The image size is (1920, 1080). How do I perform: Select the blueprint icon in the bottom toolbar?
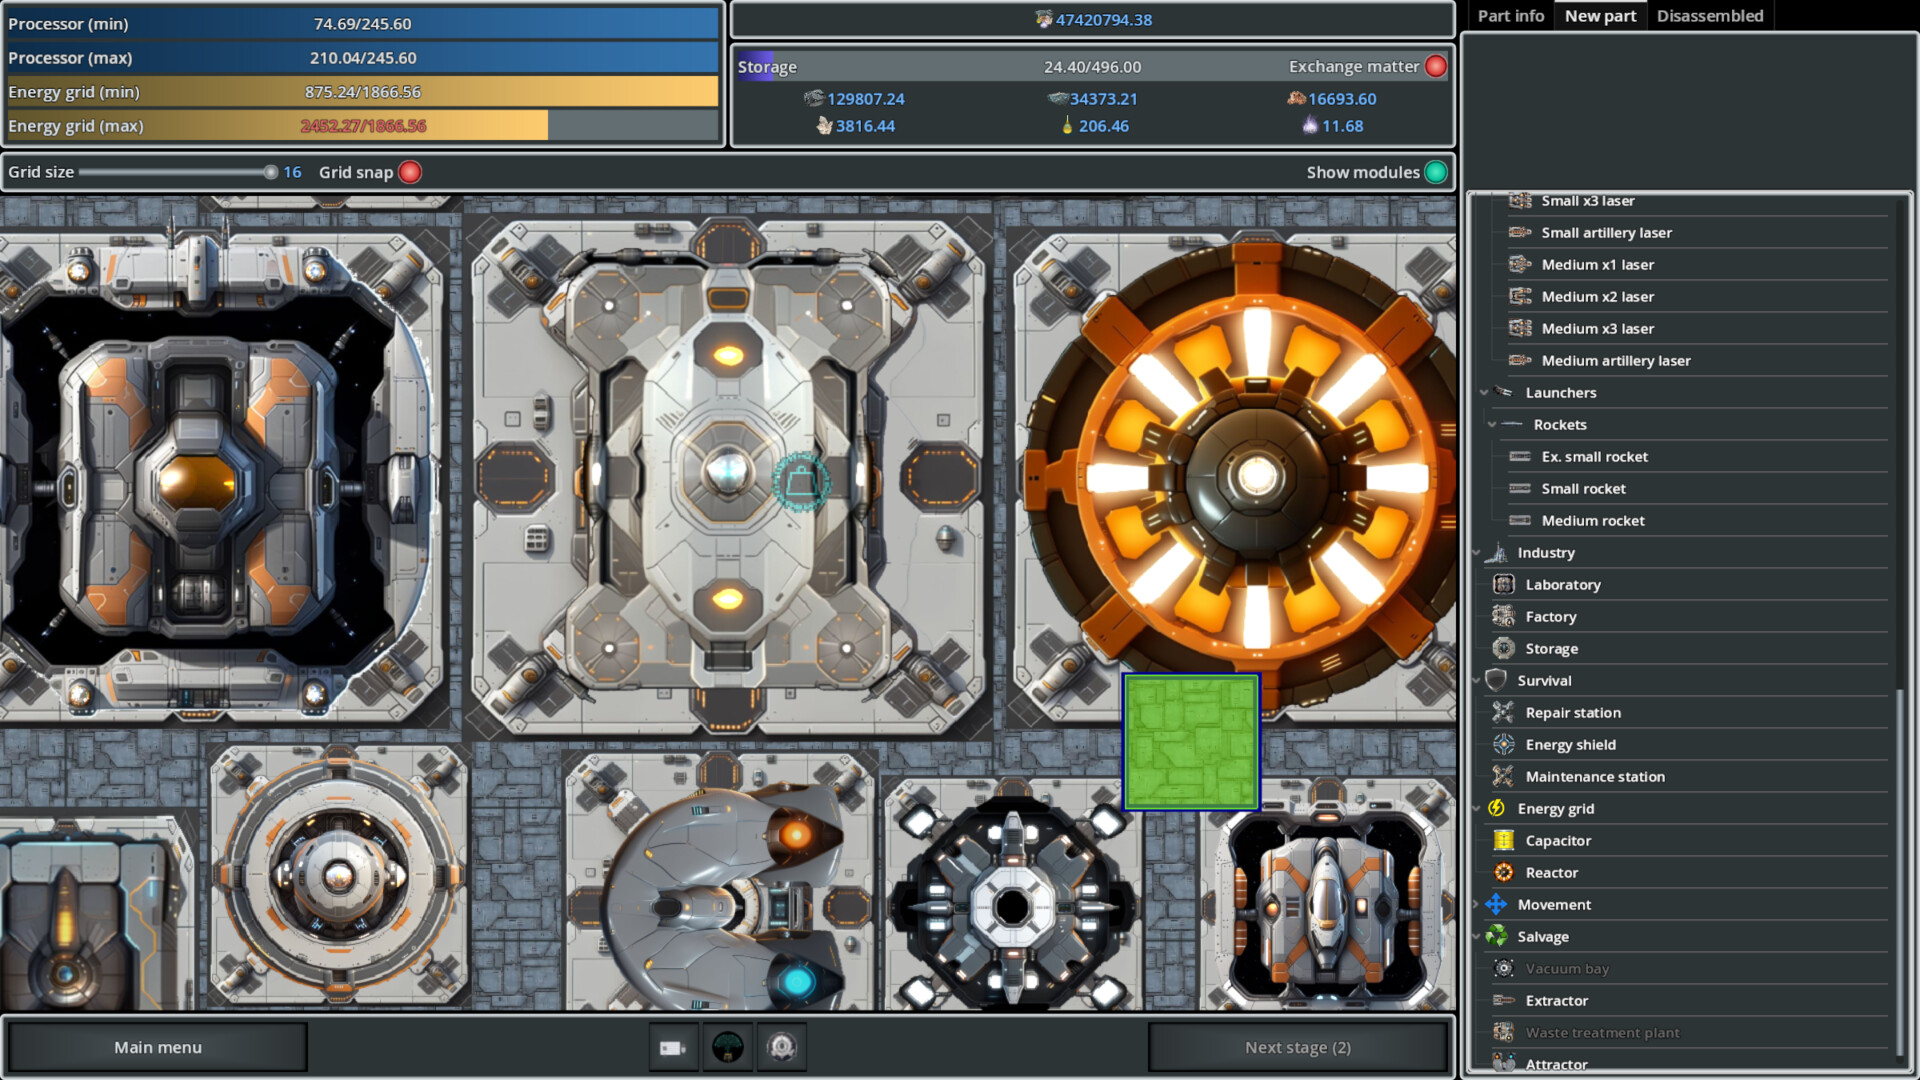pyautogui.click(x=673, y=1047)
